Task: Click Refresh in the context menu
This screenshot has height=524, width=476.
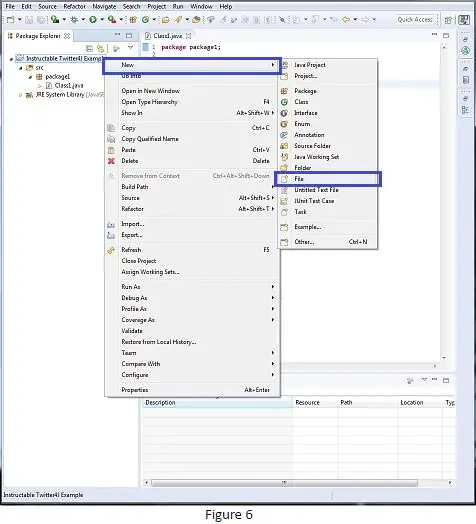Action: tap(192, 250)
